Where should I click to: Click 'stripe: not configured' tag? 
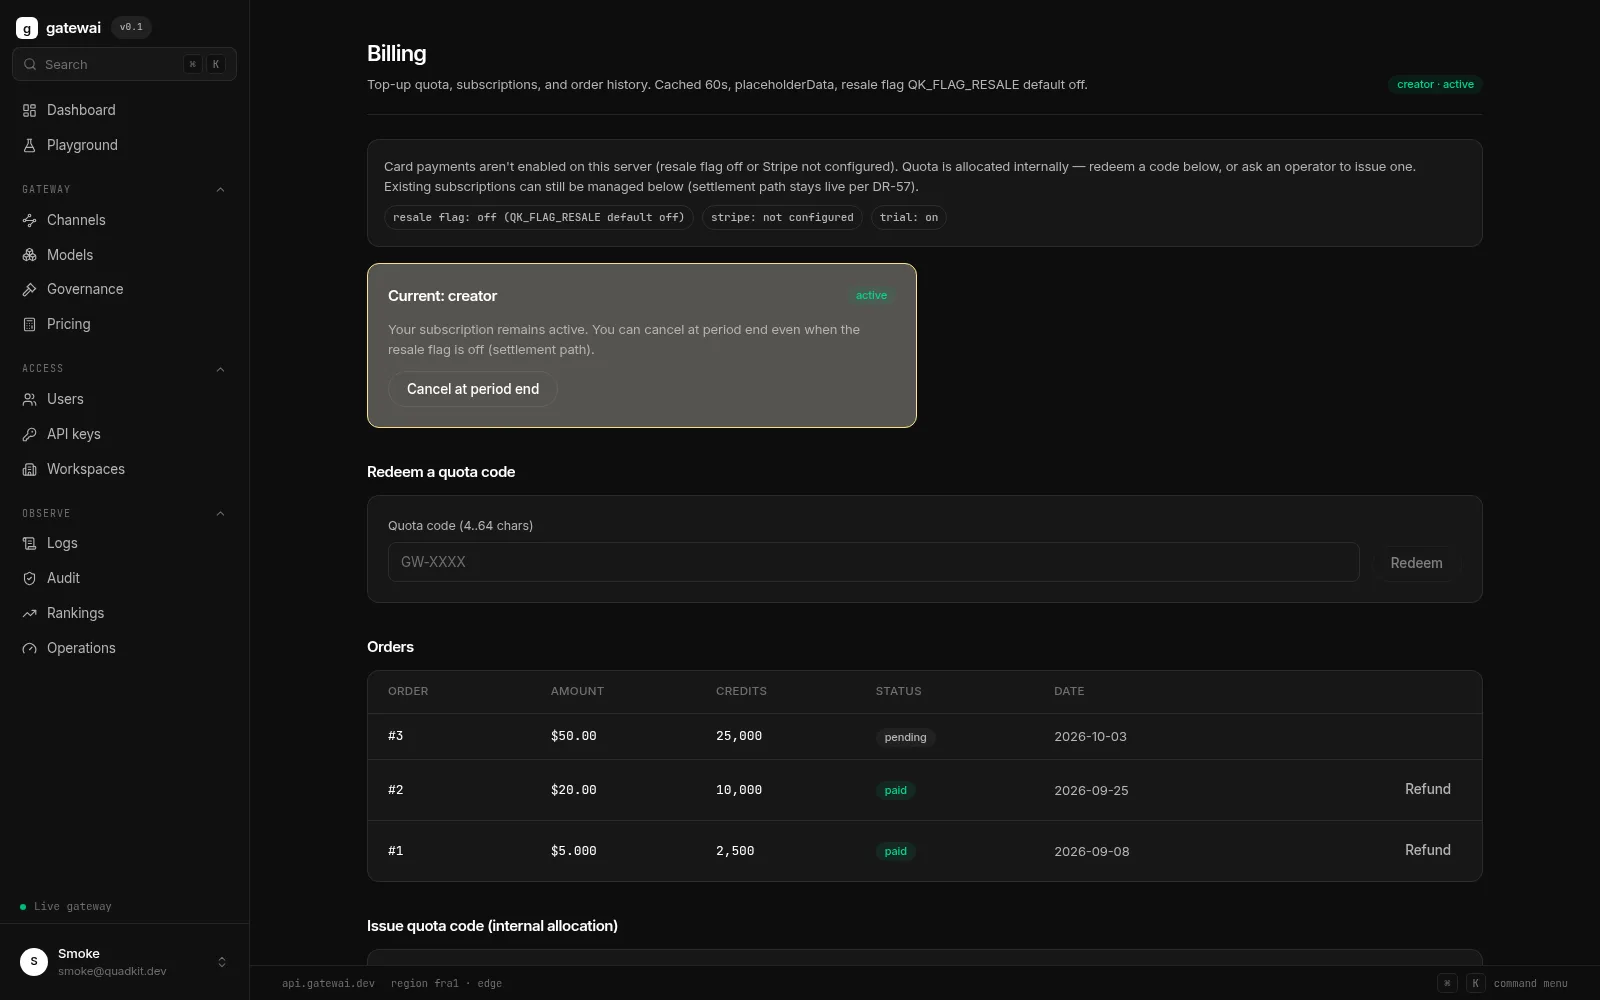point(782,217)
